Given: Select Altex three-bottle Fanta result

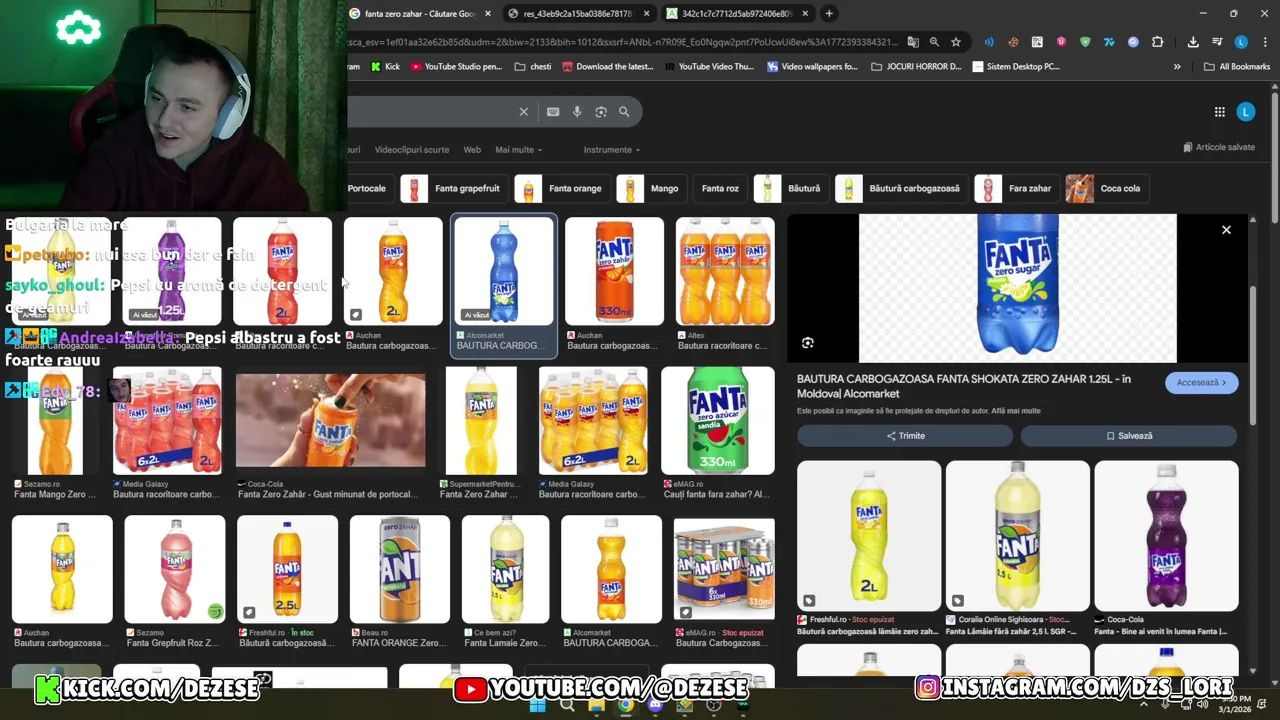Looking at the screenshot, I should (725, 271).
